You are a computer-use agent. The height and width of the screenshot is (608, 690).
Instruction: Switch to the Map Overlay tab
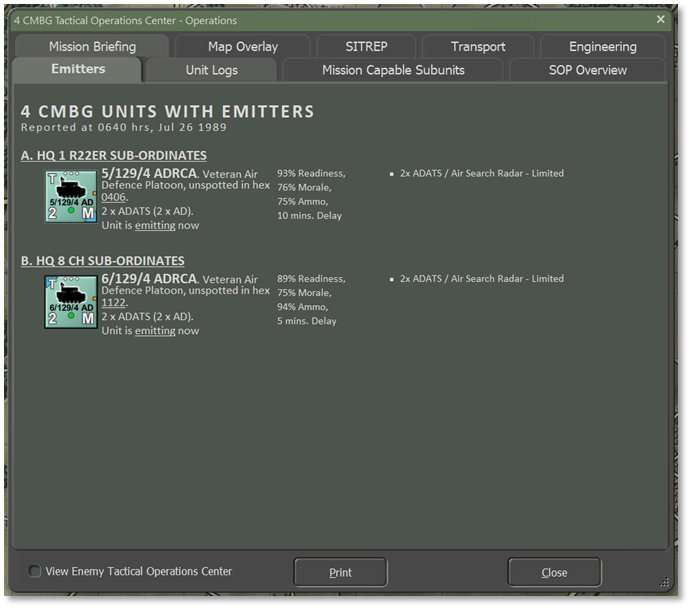click(x=242, y=47)
